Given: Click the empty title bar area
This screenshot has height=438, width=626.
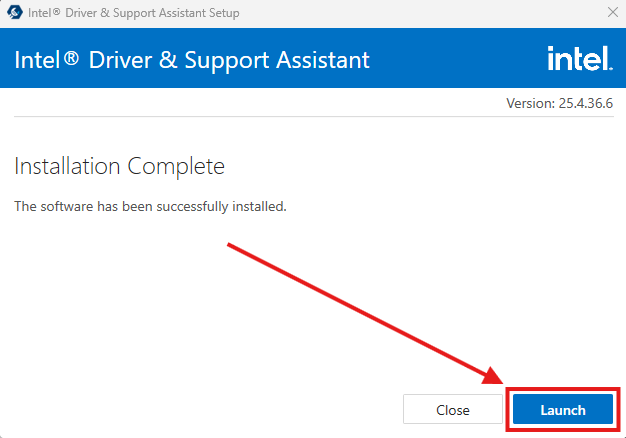Looking at the screenshot, I should tap(419, 13).
